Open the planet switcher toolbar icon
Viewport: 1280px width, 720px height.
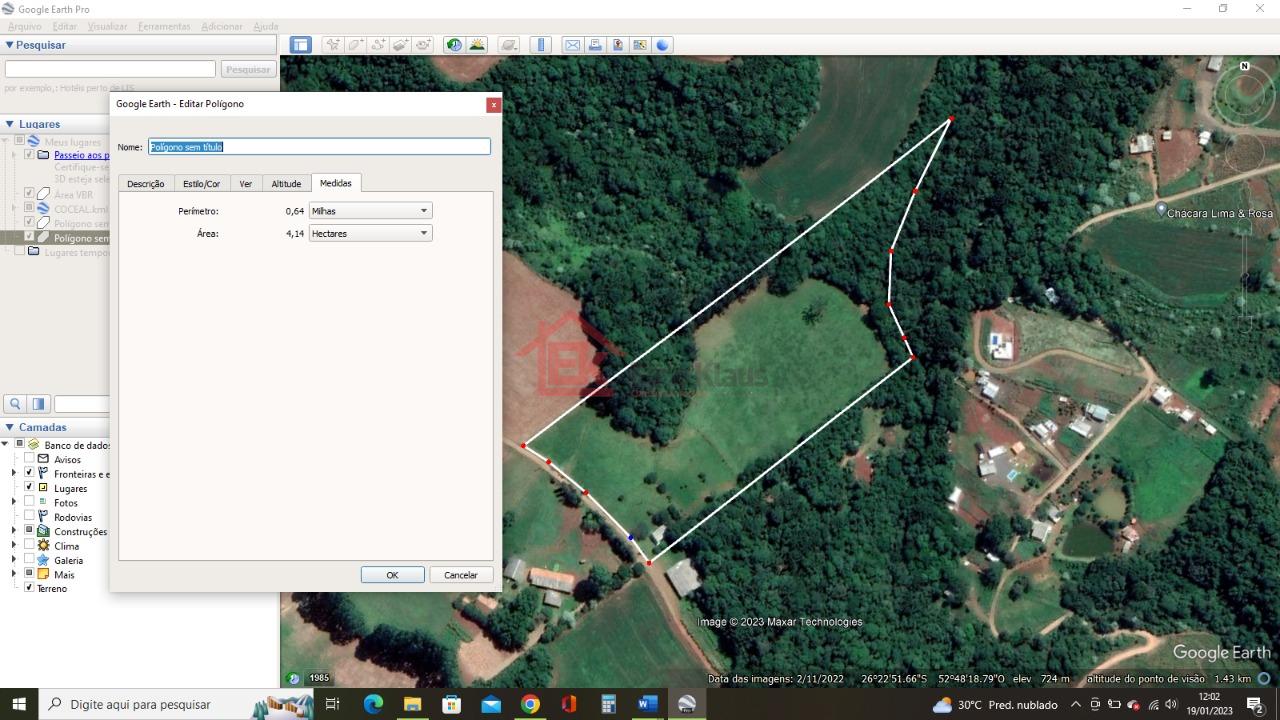click(509, 45)
